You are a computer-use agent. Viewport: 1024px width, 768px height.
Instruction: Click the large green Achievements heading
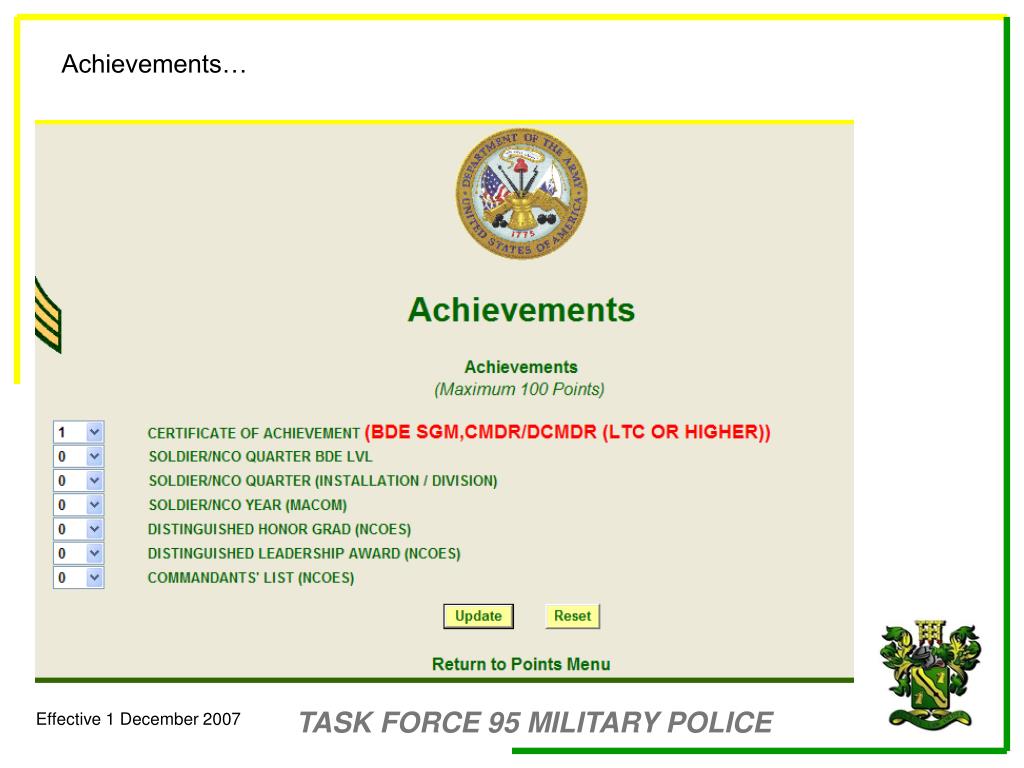[521, 310]
